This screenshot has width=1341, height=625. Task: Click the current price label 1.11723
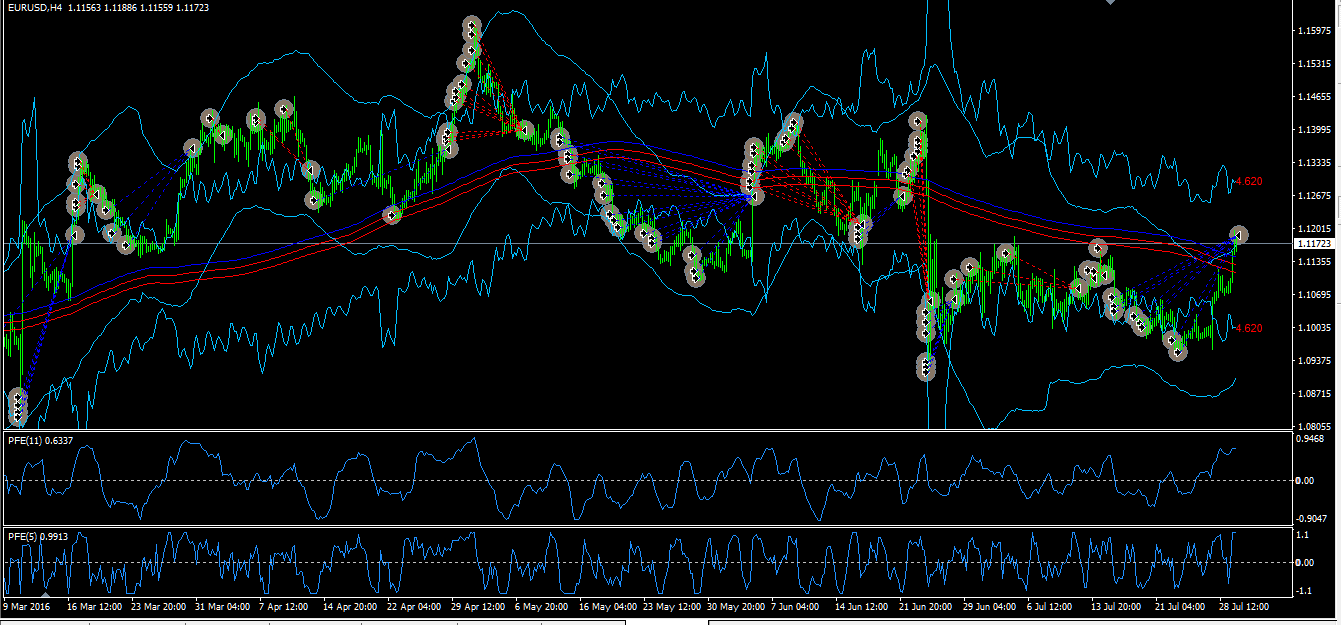coord(1312,244)
